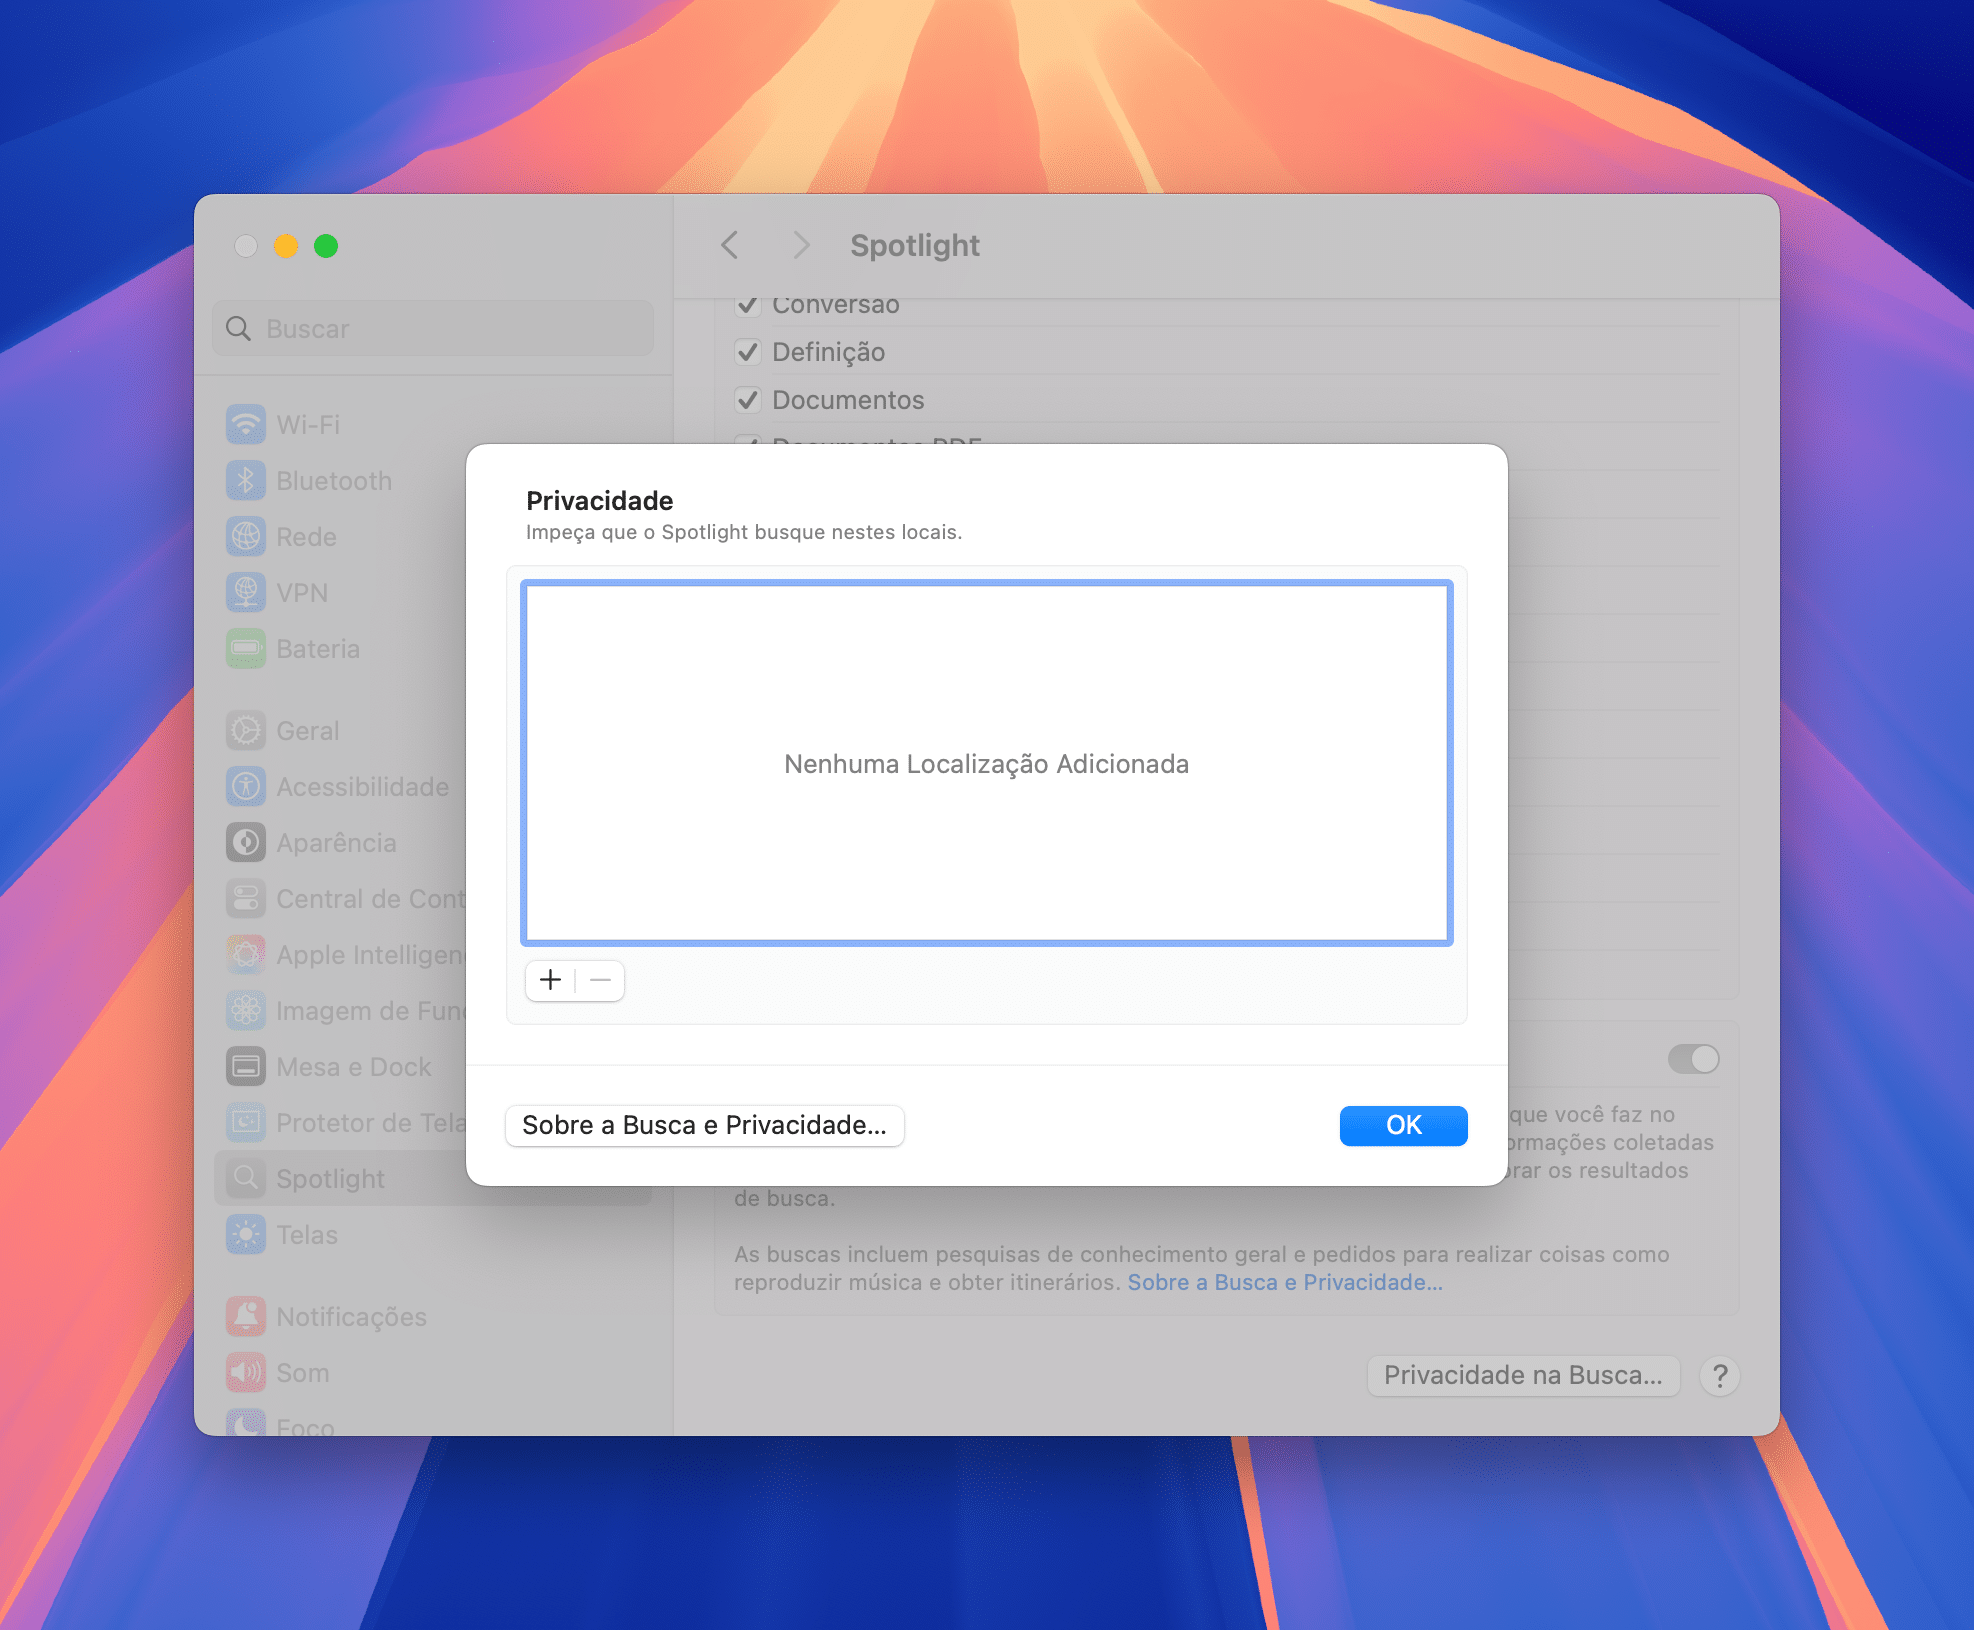Add a location with the plus button

[550, 980]
